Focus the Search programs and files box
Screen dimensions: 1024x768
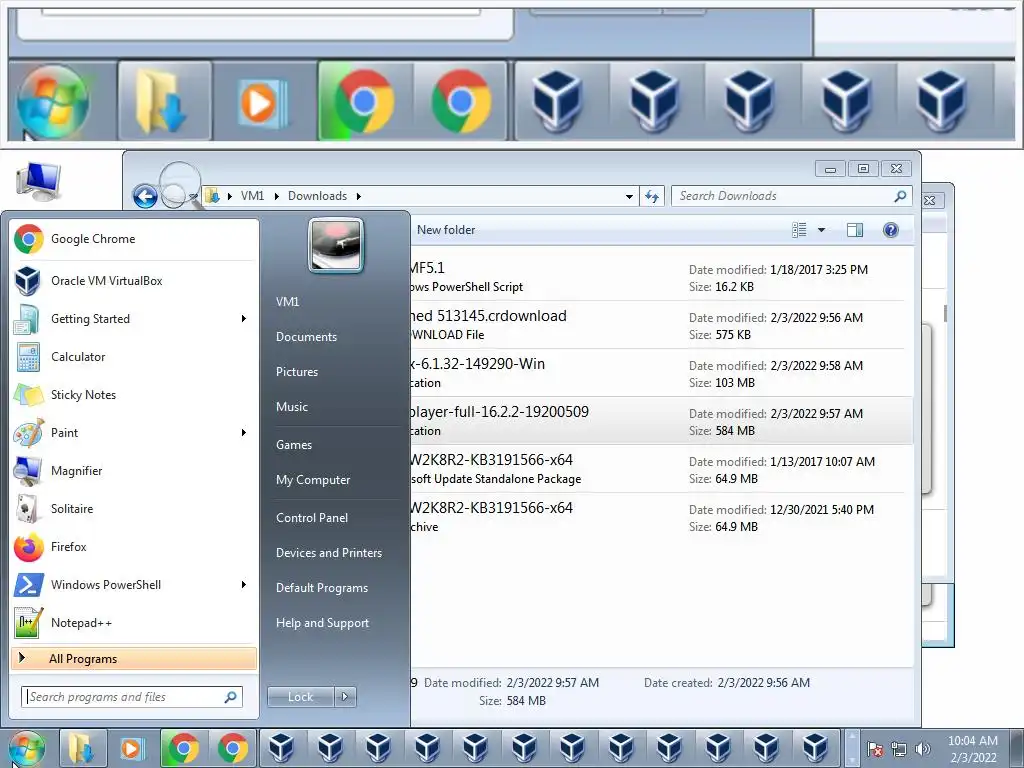point(132,697)
